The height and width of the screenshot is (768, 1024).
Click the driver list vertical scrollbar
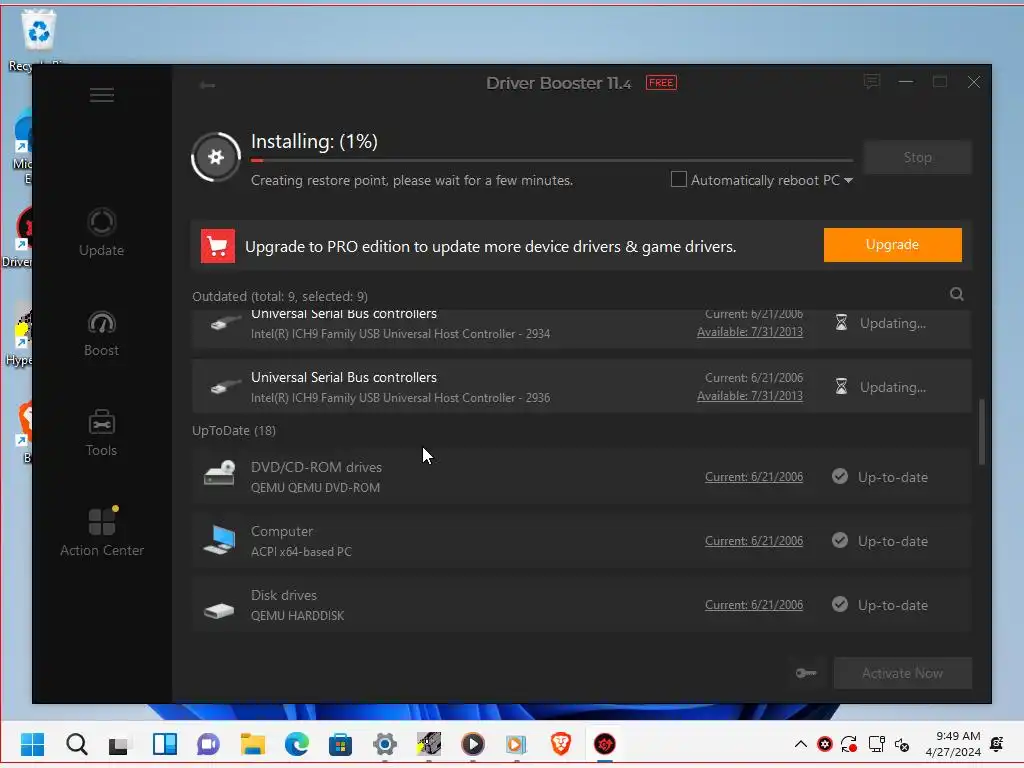(981, 432)
